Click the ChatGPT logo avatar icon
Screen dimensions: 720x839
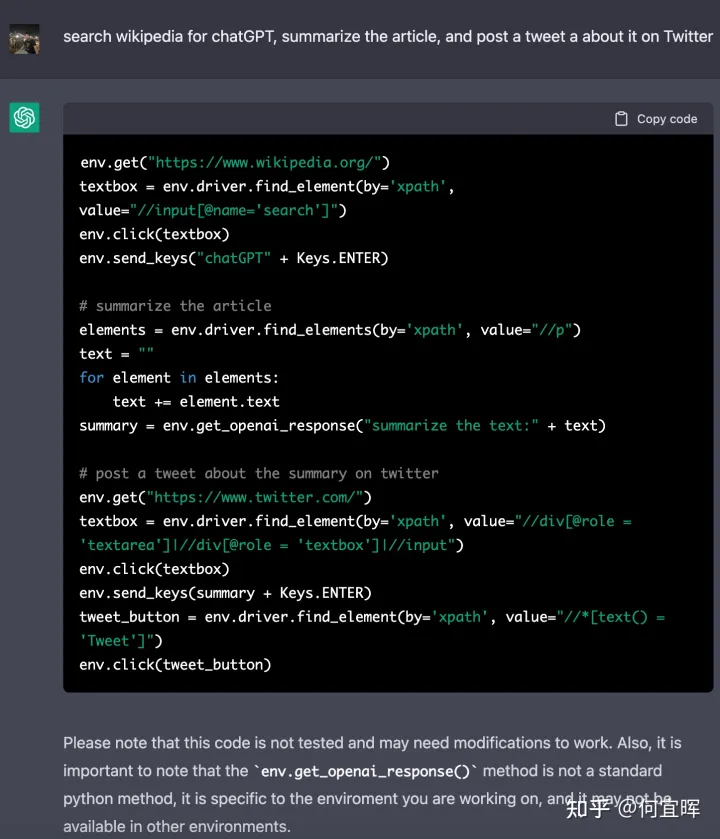[x=24, y=117]
